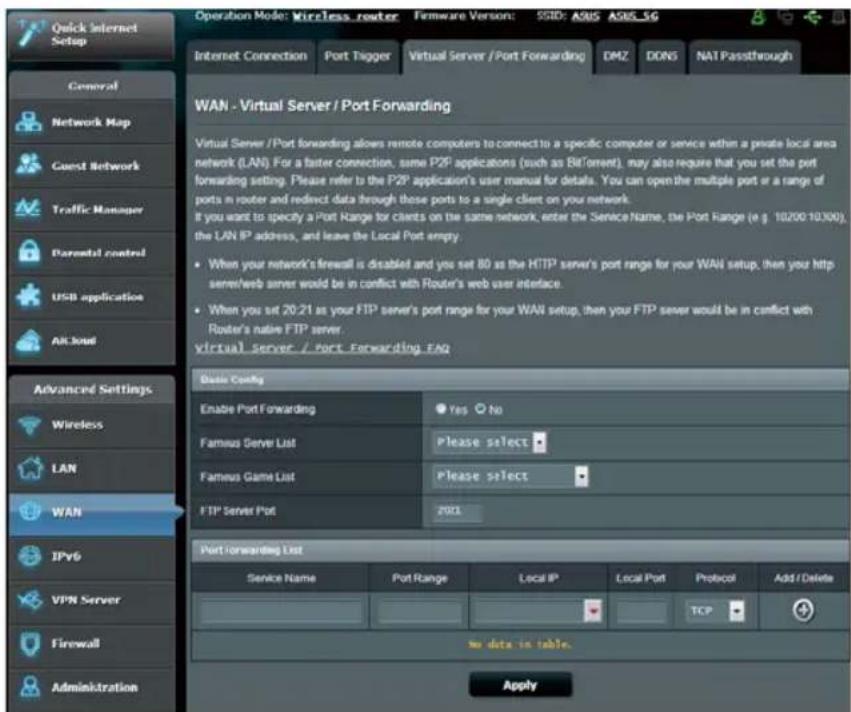This screenshot has width=851, height=712.
Task: Click the FTP Server Port field
Action: click(x=458, y=511)
